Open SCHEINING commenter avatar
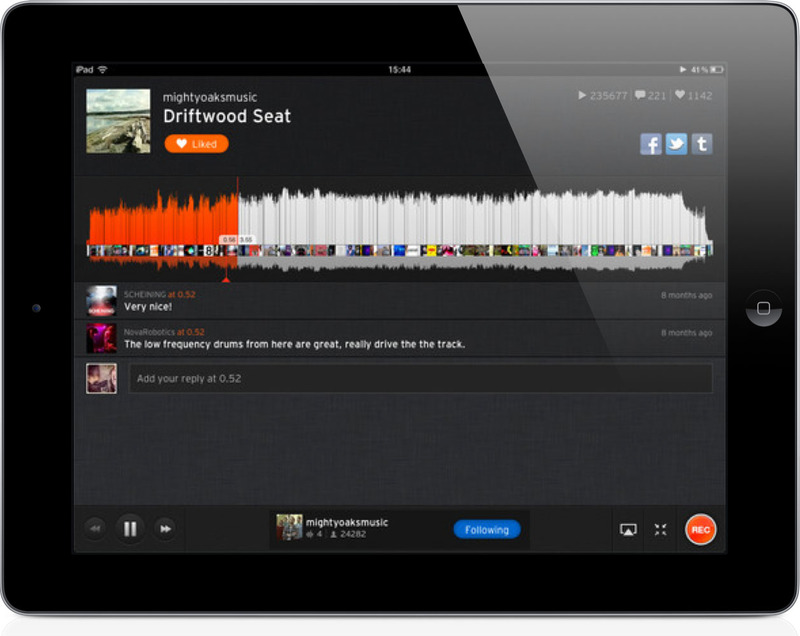 tap(102, 301)
